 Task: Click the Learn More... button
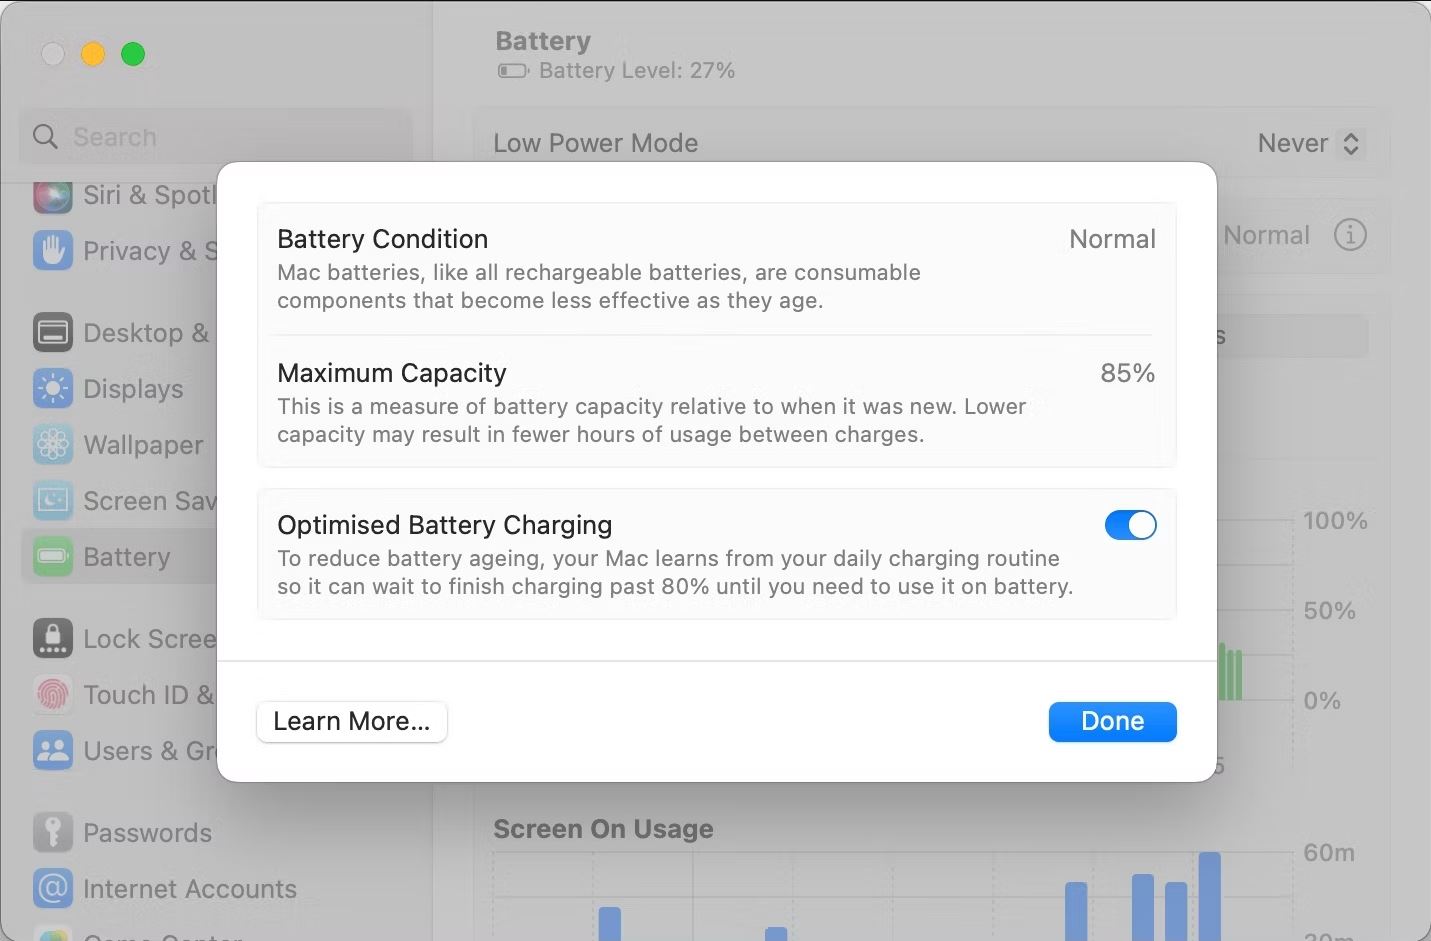352,722
